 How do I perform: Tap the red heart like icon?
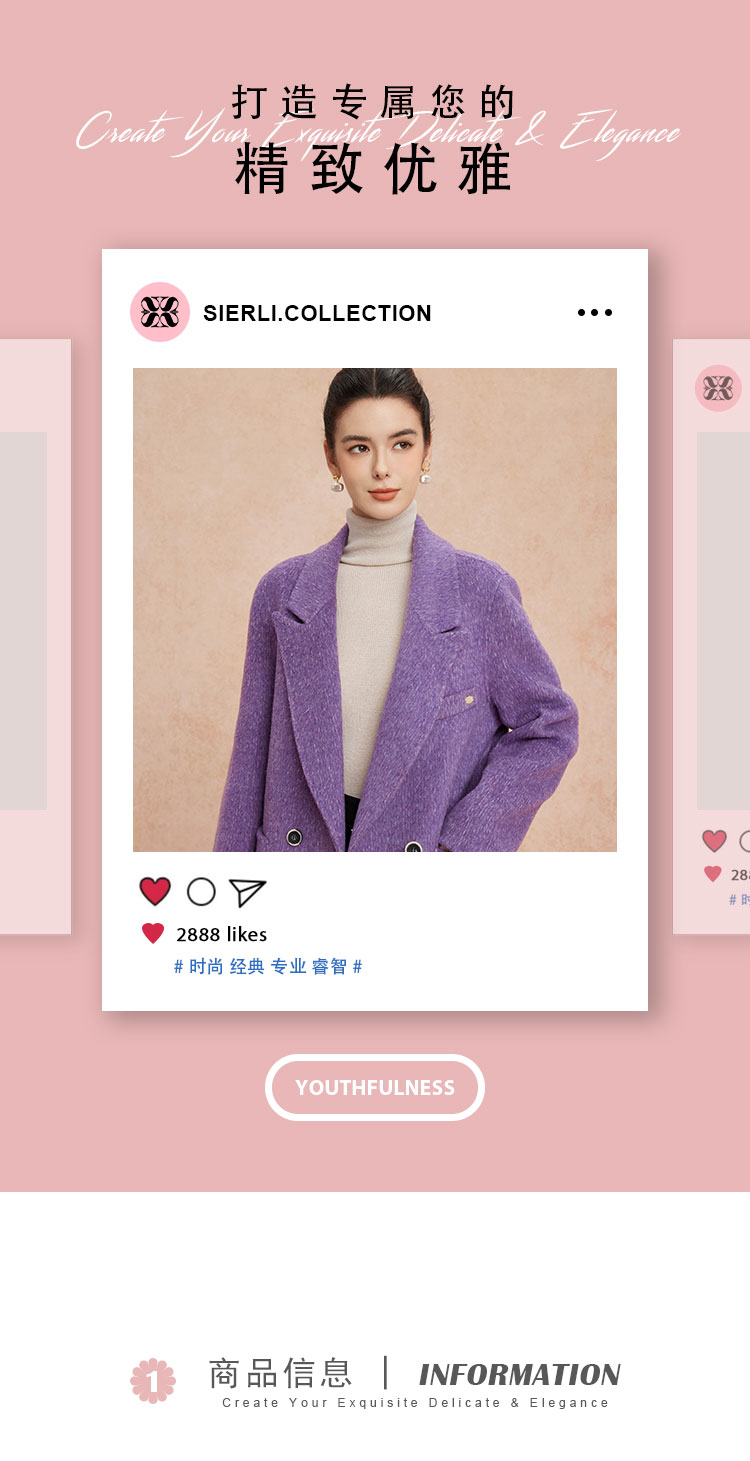point(155,891)
